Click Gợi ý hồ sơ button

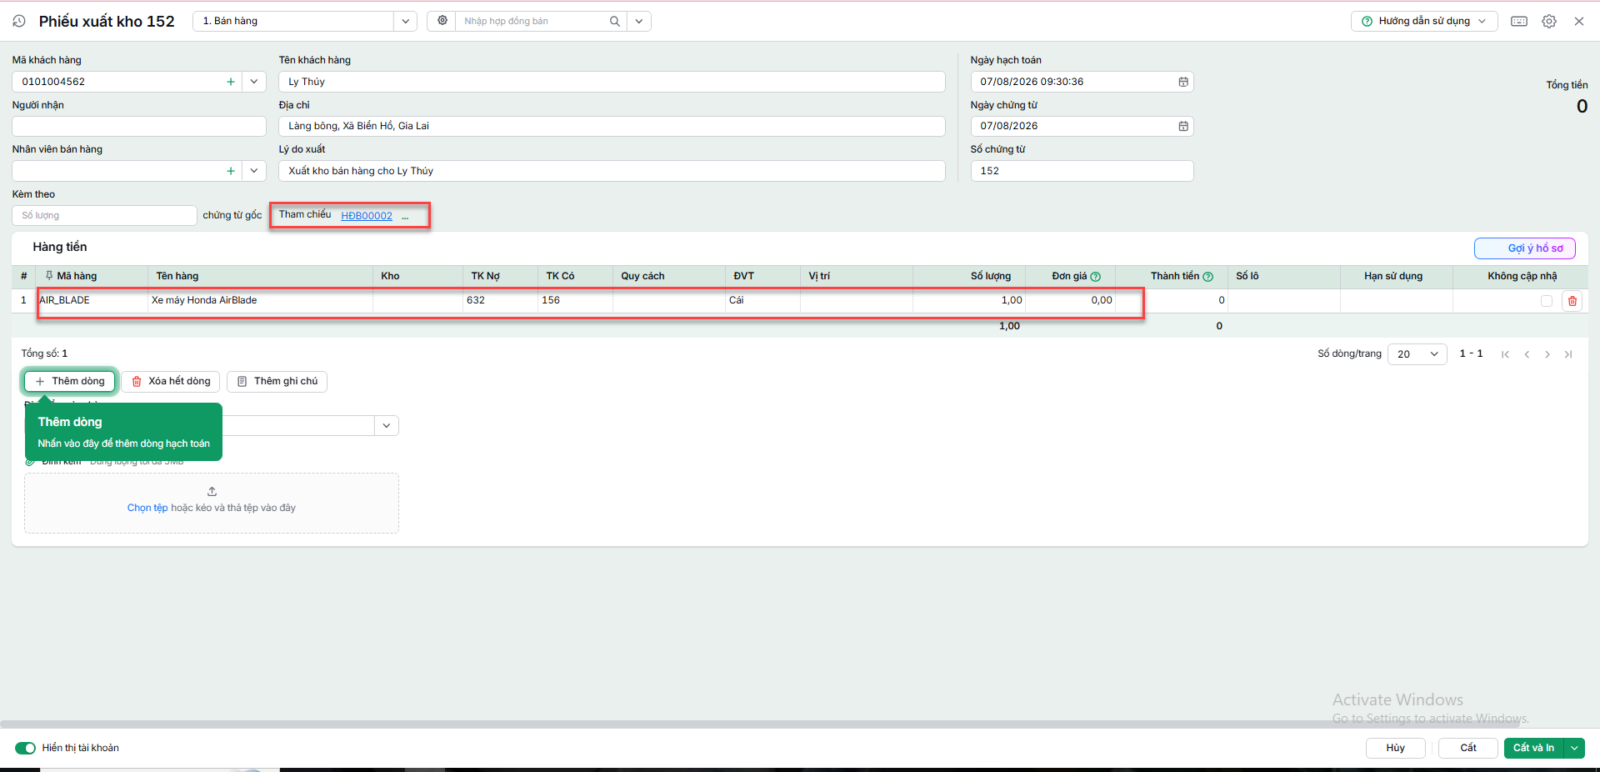pos(1525,248)
